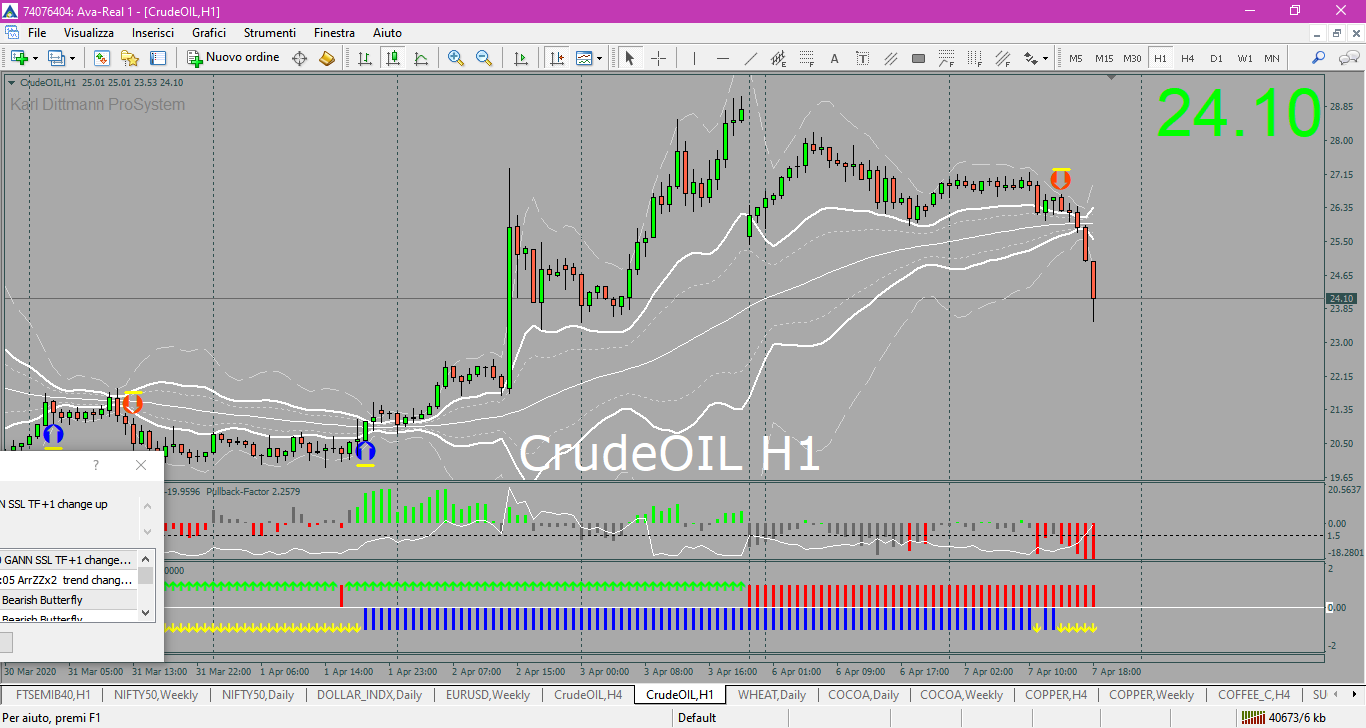Switch to D1 timeframe
The width and height of the screenshot is (1366, 728).
[1216, 58]
